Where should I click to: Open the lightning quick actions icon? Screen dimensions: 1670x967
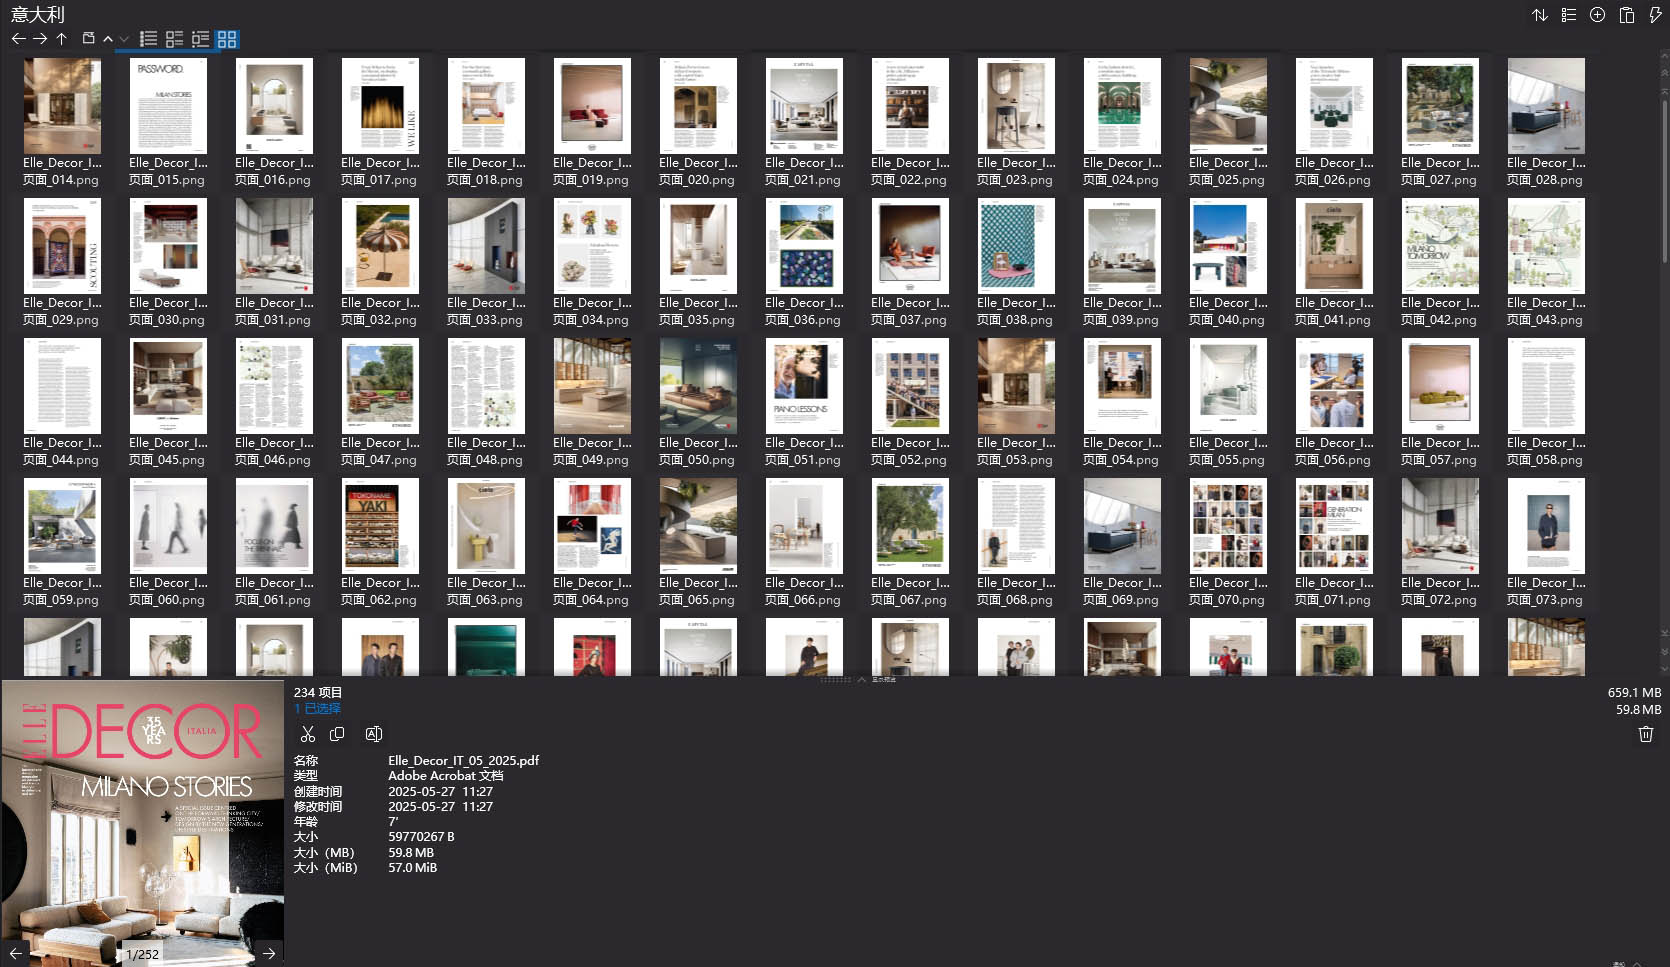1655,15
